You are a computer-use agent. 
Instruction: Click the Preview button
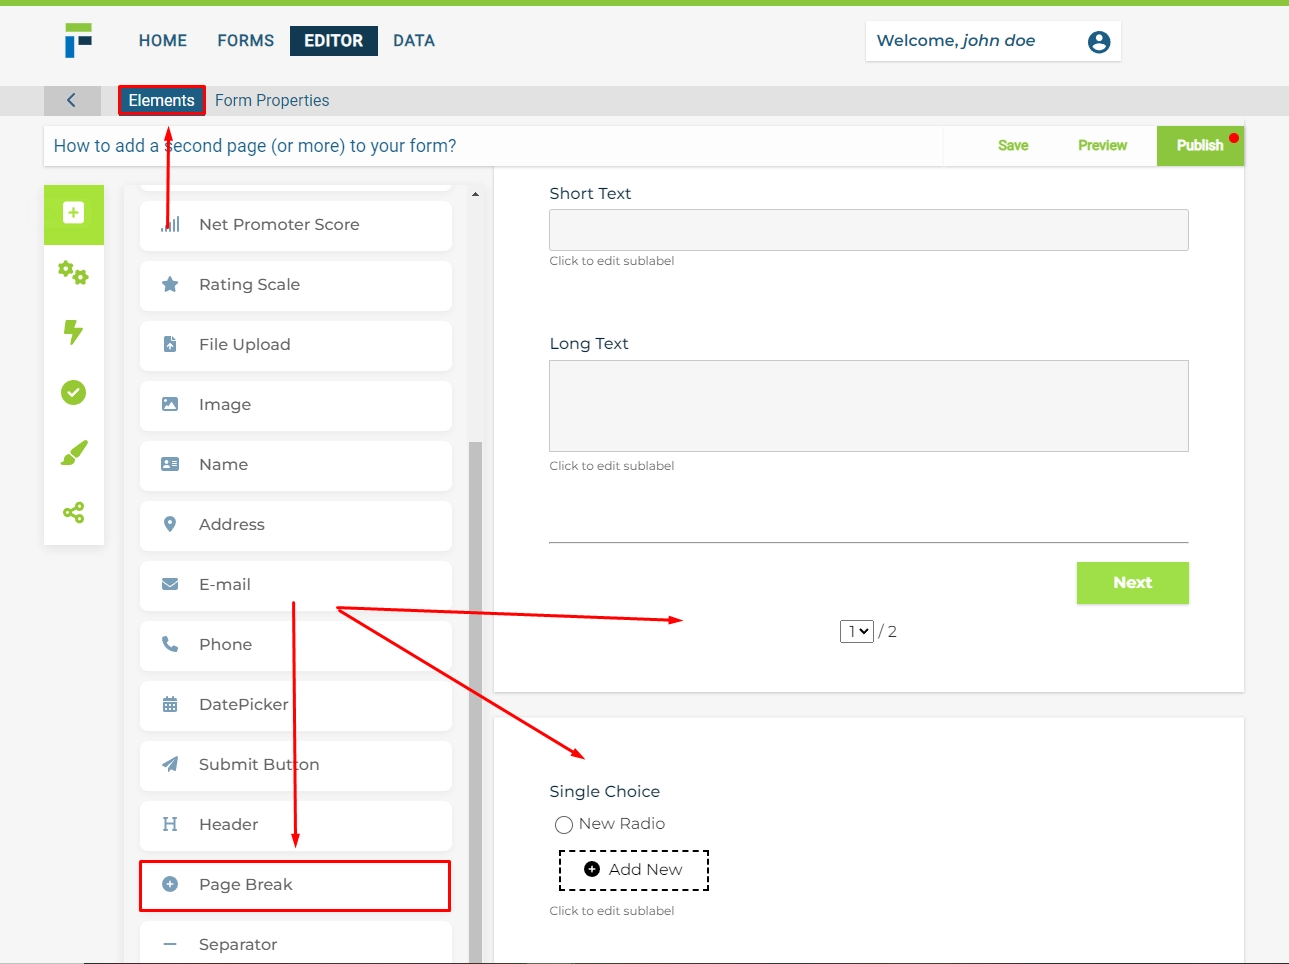click(1102, 145)
